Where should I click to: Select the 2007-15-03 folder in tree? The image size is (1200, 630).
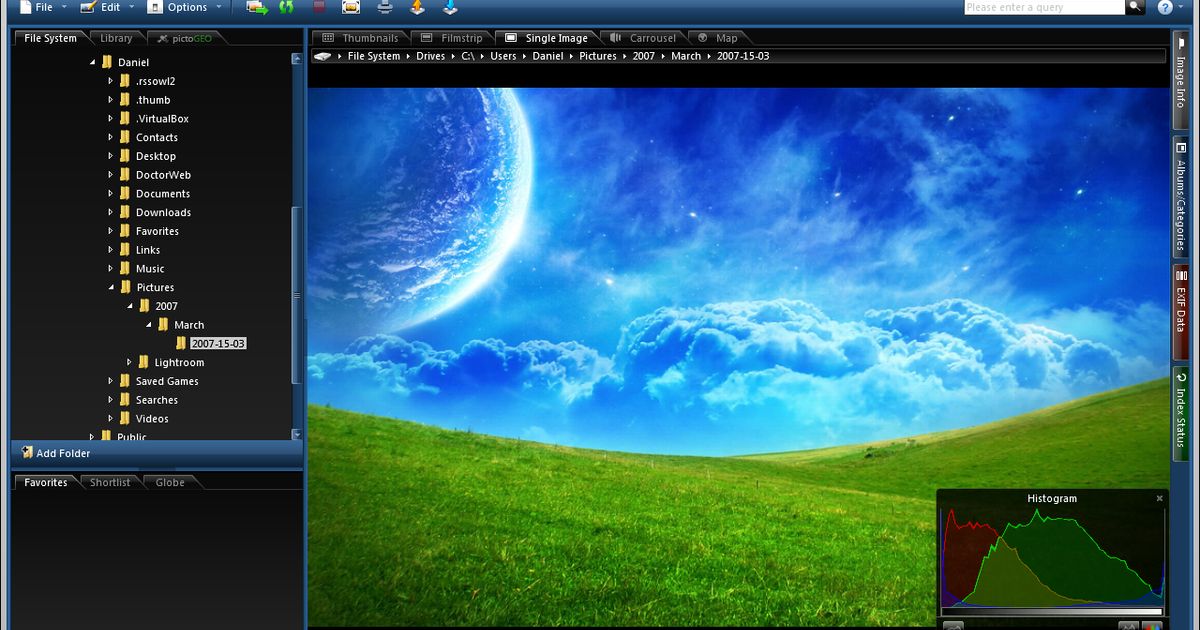(218, 343)
